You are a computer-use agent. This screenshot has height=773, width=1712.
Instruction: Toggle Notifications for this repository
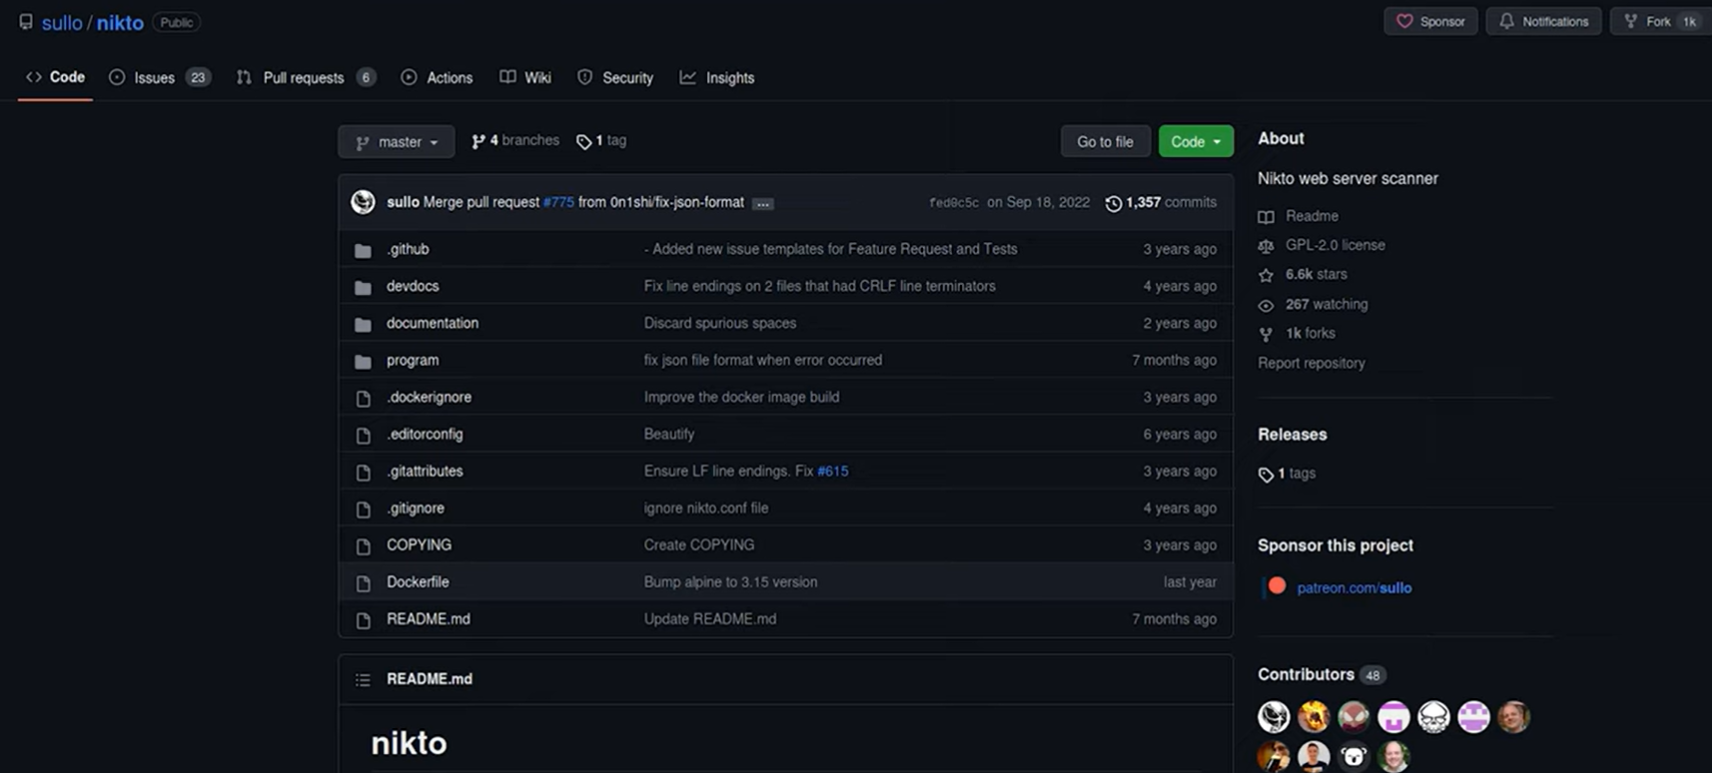tap(1543, 21)
